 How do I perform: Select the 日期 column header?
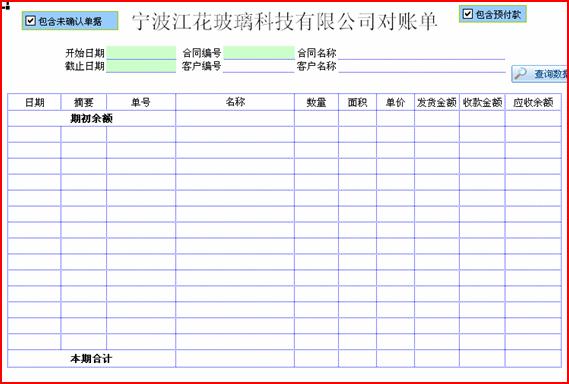click(34, 102)
